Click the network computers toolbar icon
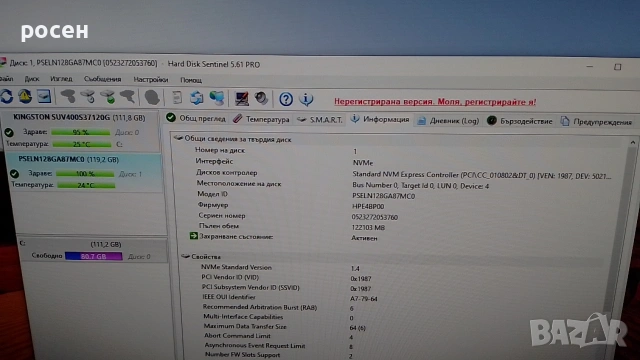Screen dimensions: 640x360 click(217, 98)
